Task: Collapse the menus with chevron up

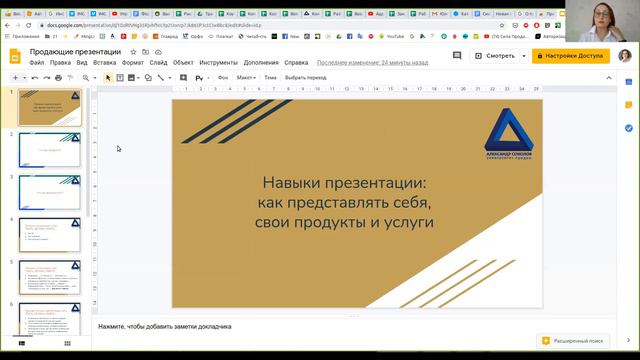Action: click(609, 78)
